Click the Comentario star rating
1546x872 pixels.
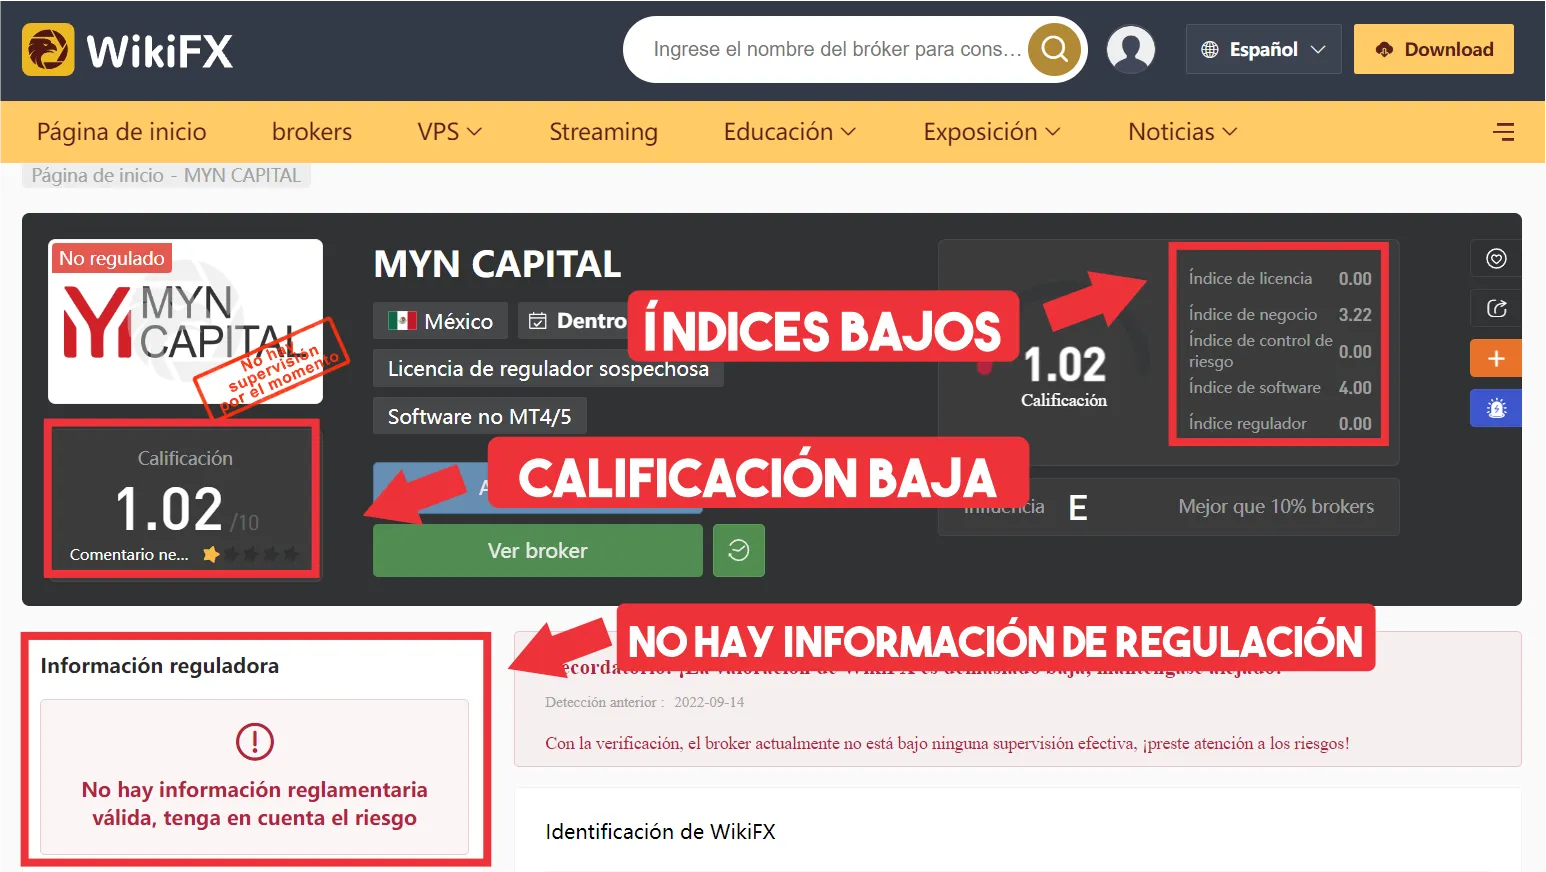click(x=251, y=554)
